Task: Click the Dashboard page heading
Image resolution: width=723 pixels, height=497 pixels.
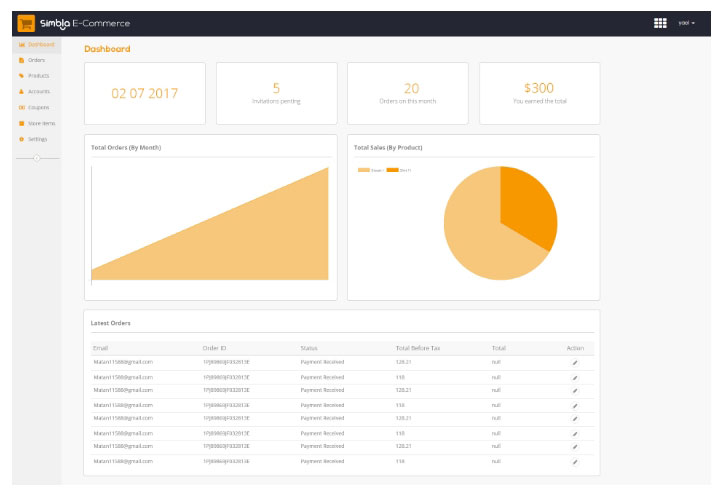Action: pos(107,49)
